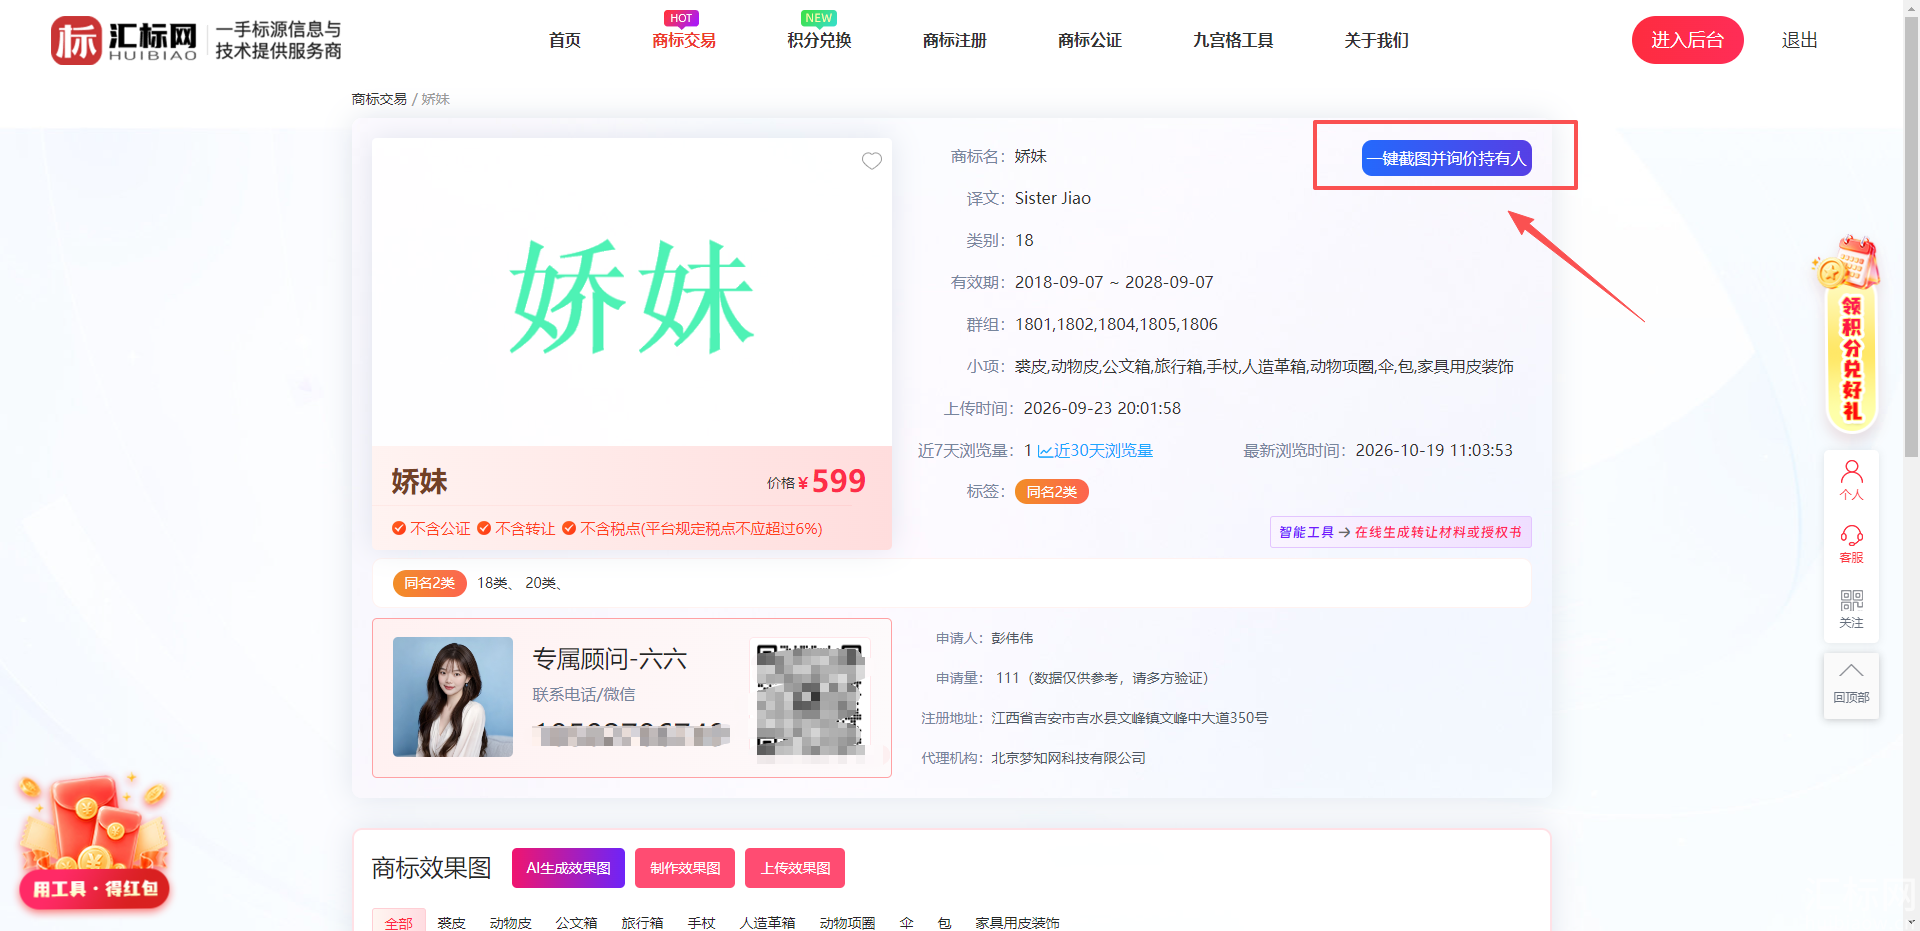
Task: Click the 用工具·得红包 red envelope promo
Action: (93, 842)
